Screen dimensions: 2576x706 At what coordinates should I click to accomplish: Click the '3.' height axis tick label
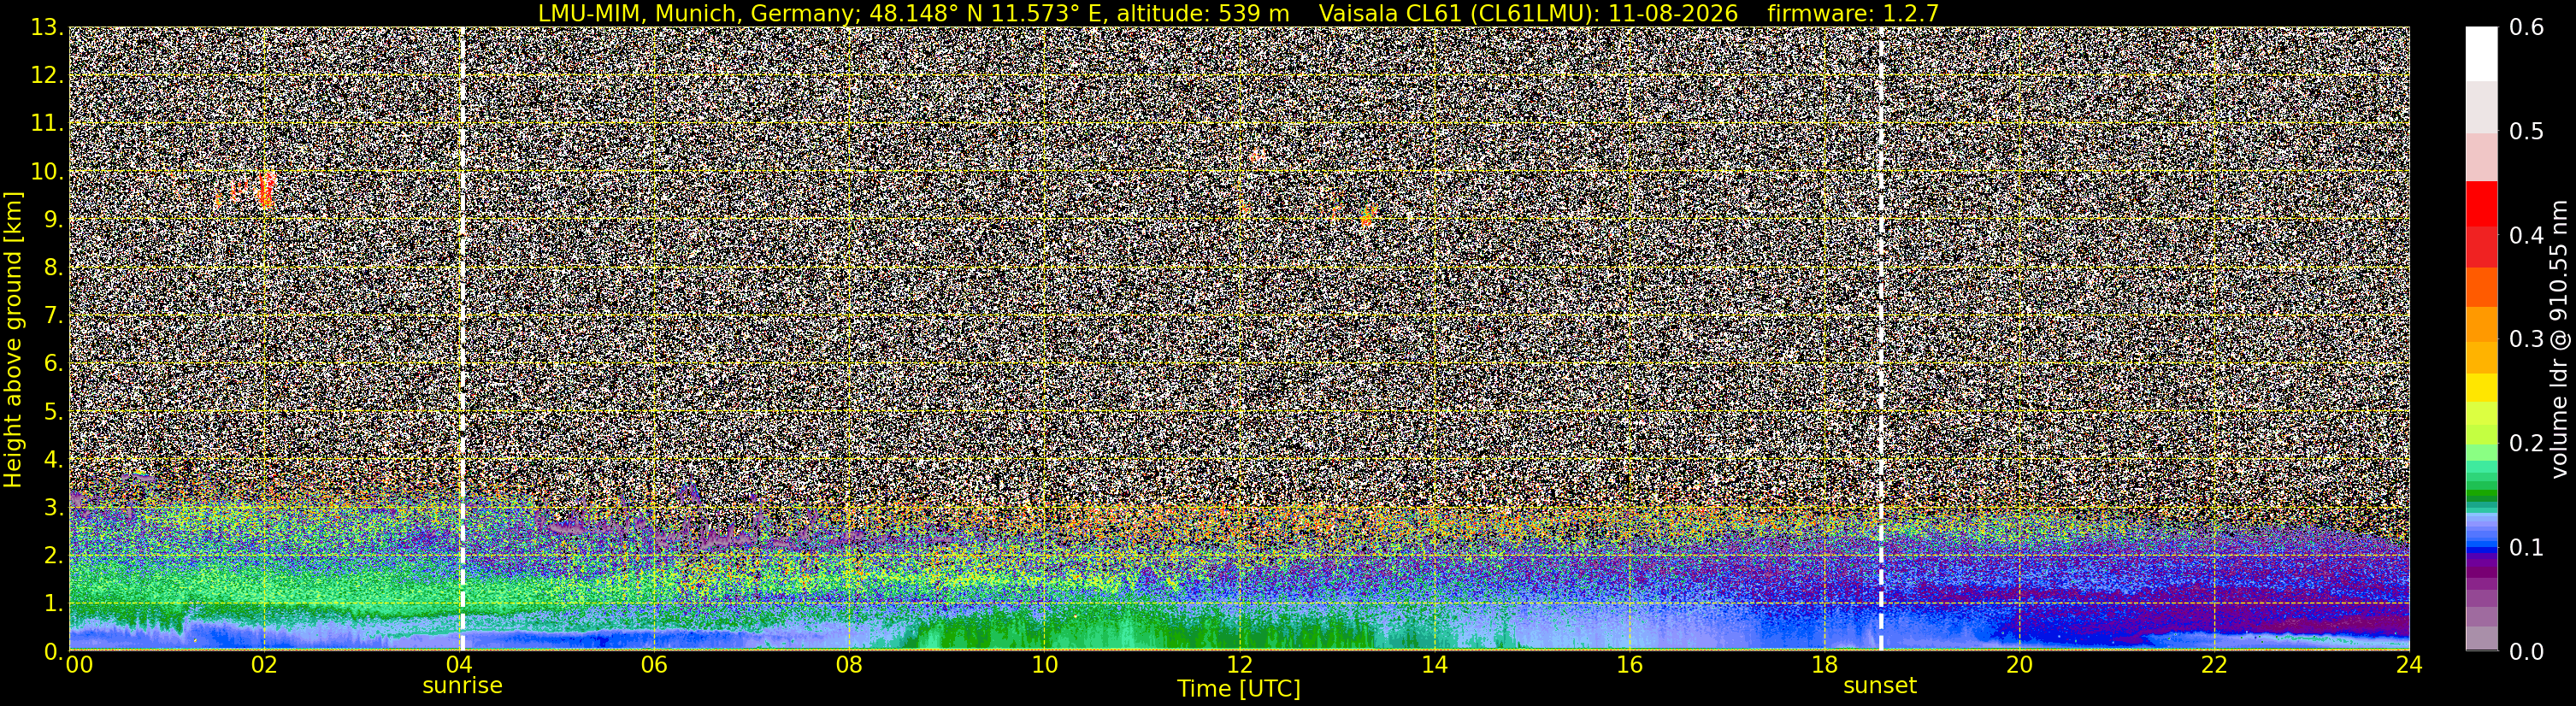pos(54,508)
